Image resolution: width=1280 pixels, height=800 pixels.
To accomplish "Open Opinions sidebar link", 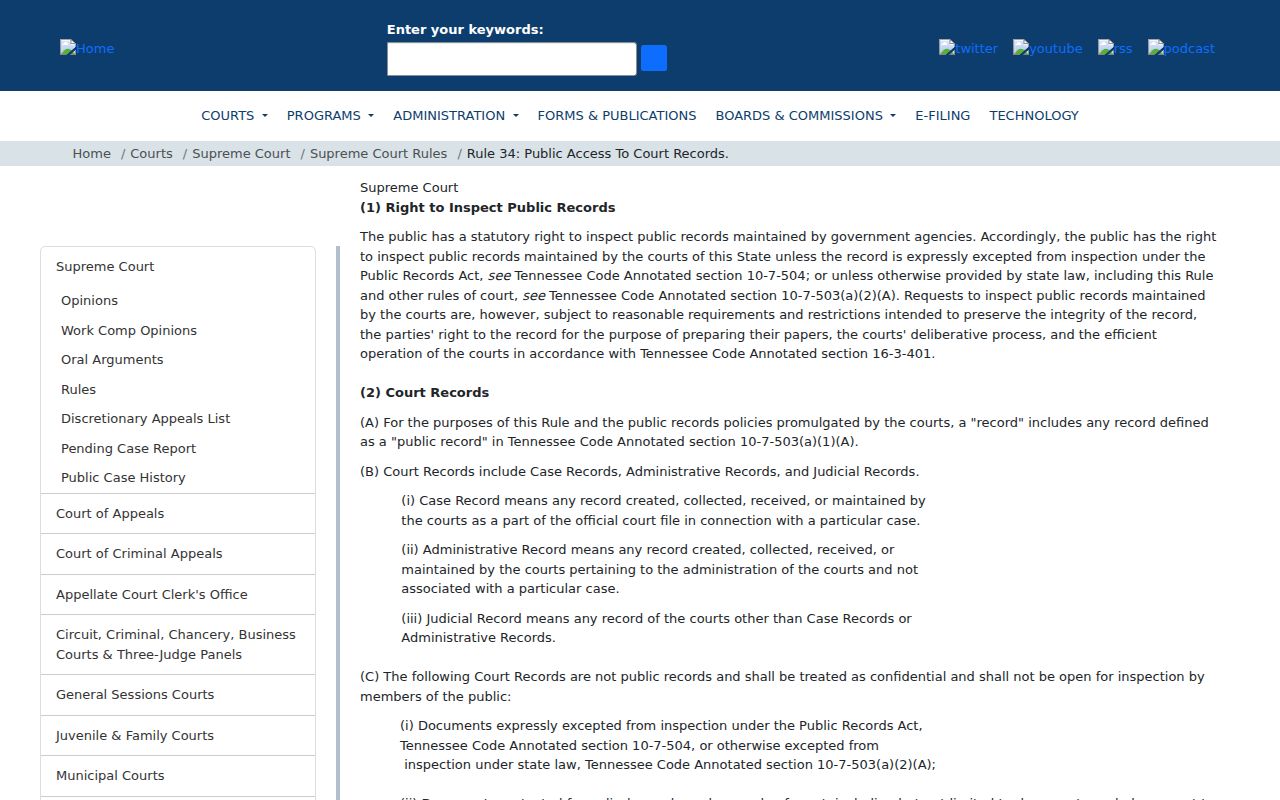I will (x=89, y=300).
